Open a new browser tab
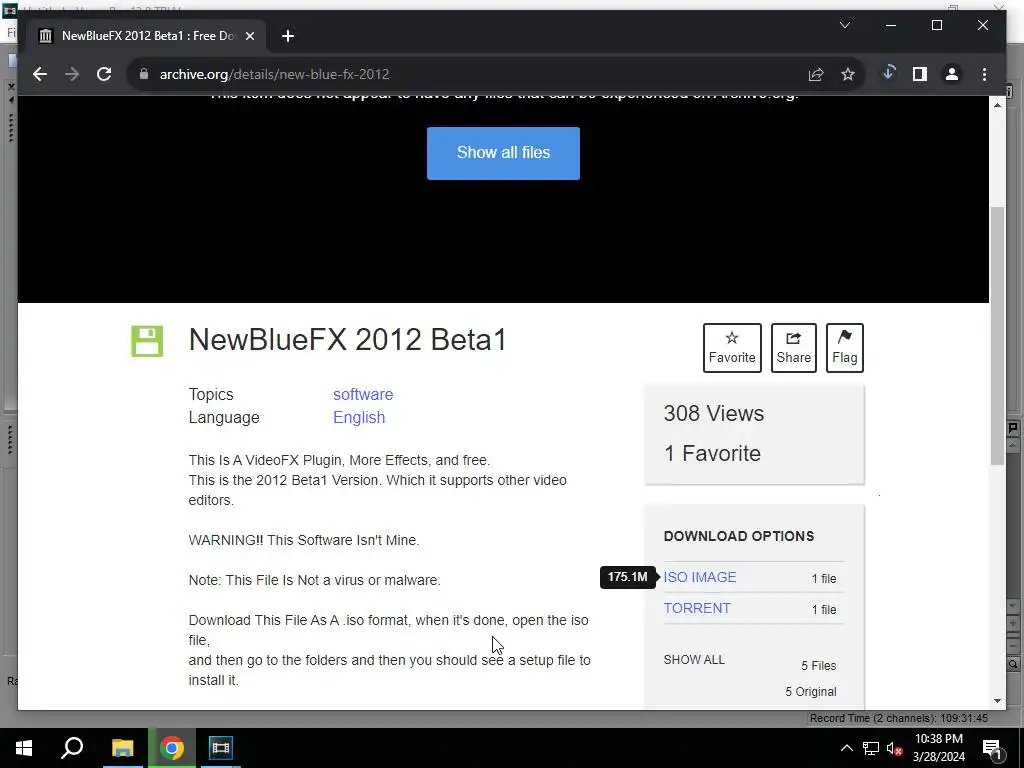 tap(288, 36)
